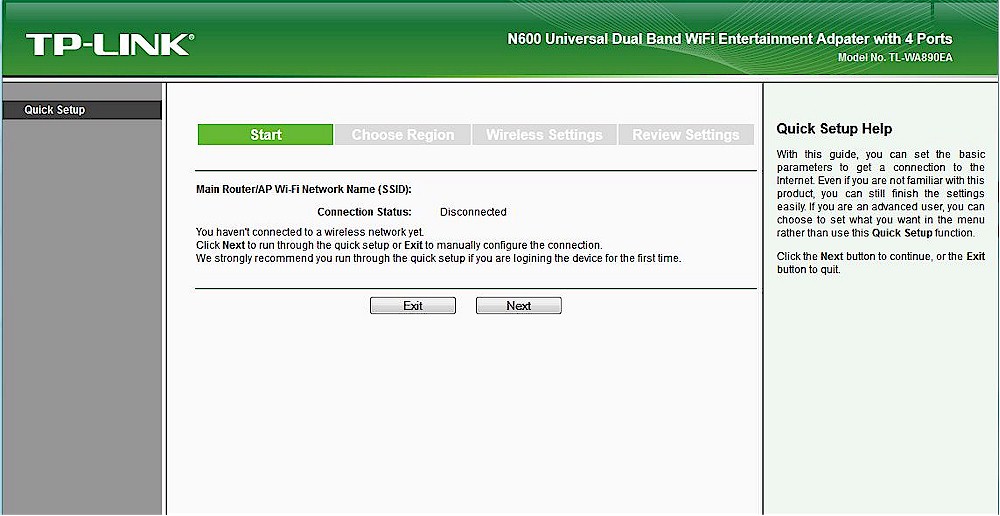This screenshot has width=1000, height=516.
Task: Select the Start wizard step
Action: pos(265,135)
